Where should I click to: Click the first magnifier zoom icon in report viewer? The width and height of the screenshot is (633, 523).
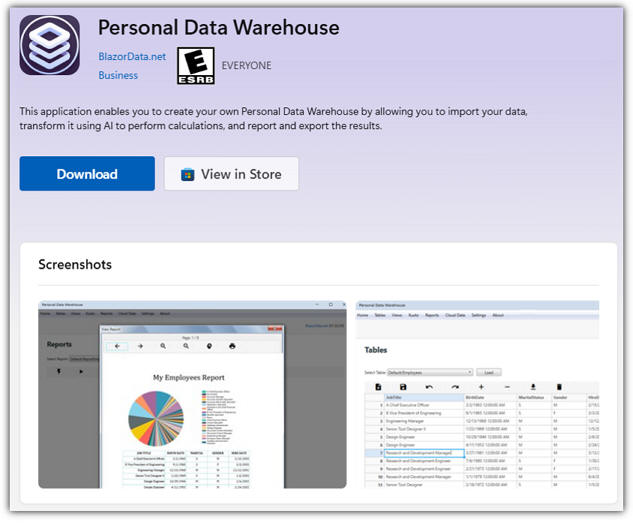(163, 346)
